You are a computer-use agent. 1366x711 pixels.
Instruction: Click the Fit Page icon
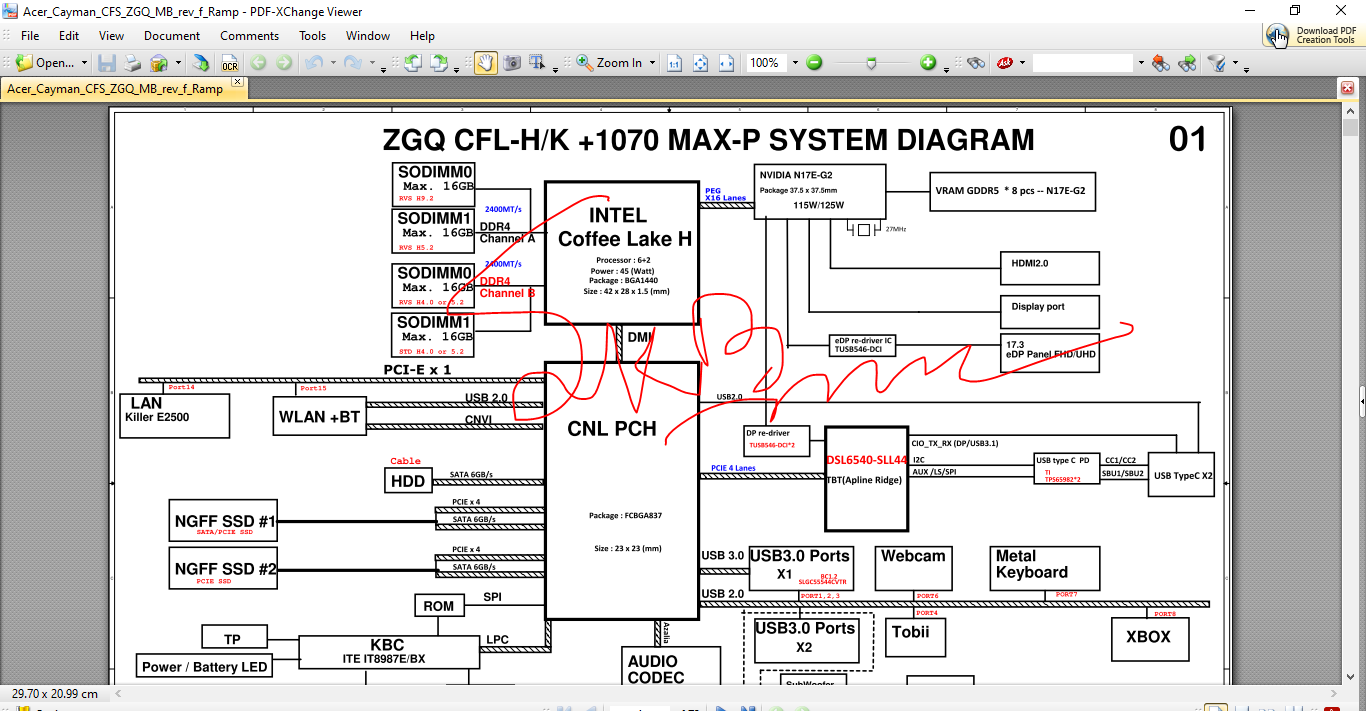point(701,63)
